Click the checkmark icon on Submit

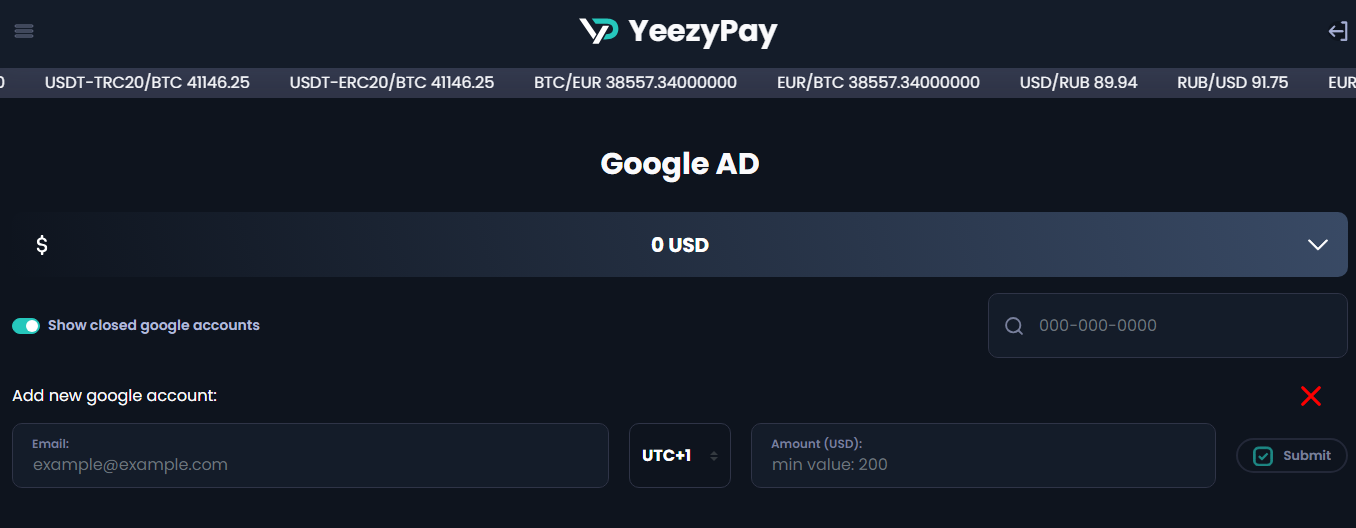pos(1263,456)
